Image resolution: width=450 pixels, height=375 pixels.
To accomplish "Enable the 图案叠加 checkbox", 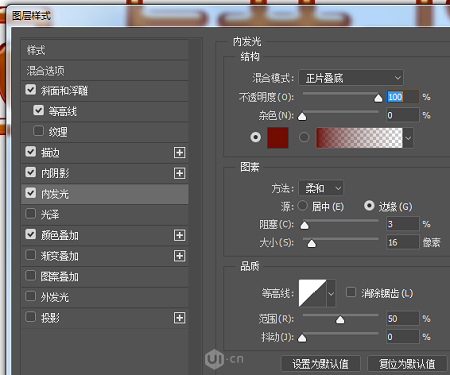I will click(31, 275).
